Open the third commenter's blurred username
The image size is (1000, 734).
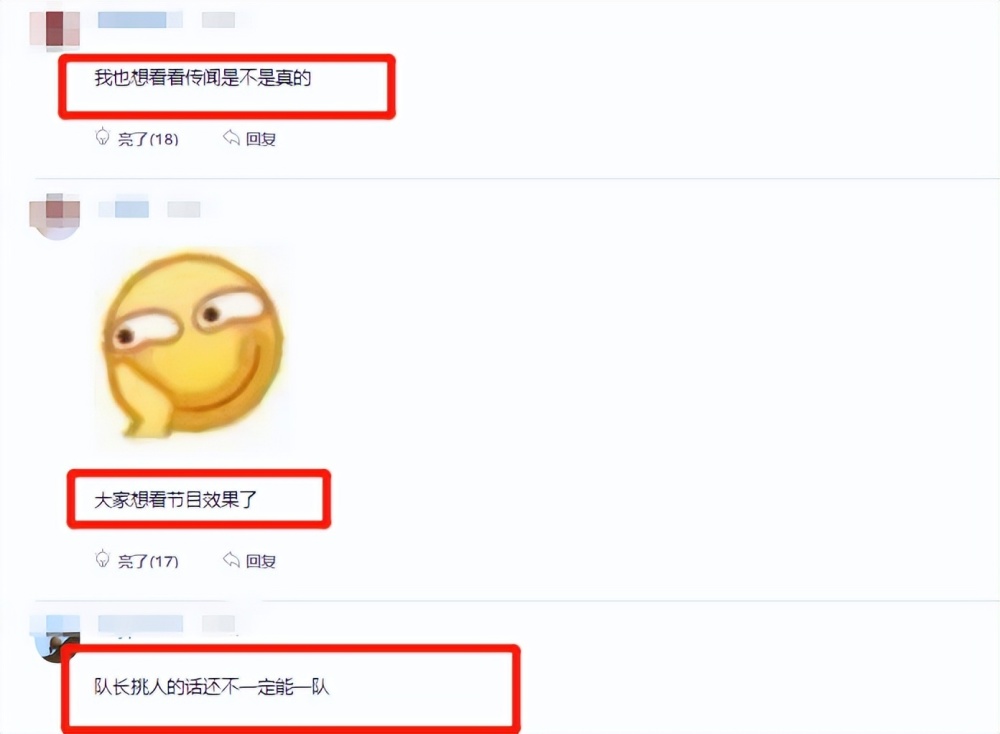coord(140,623)
